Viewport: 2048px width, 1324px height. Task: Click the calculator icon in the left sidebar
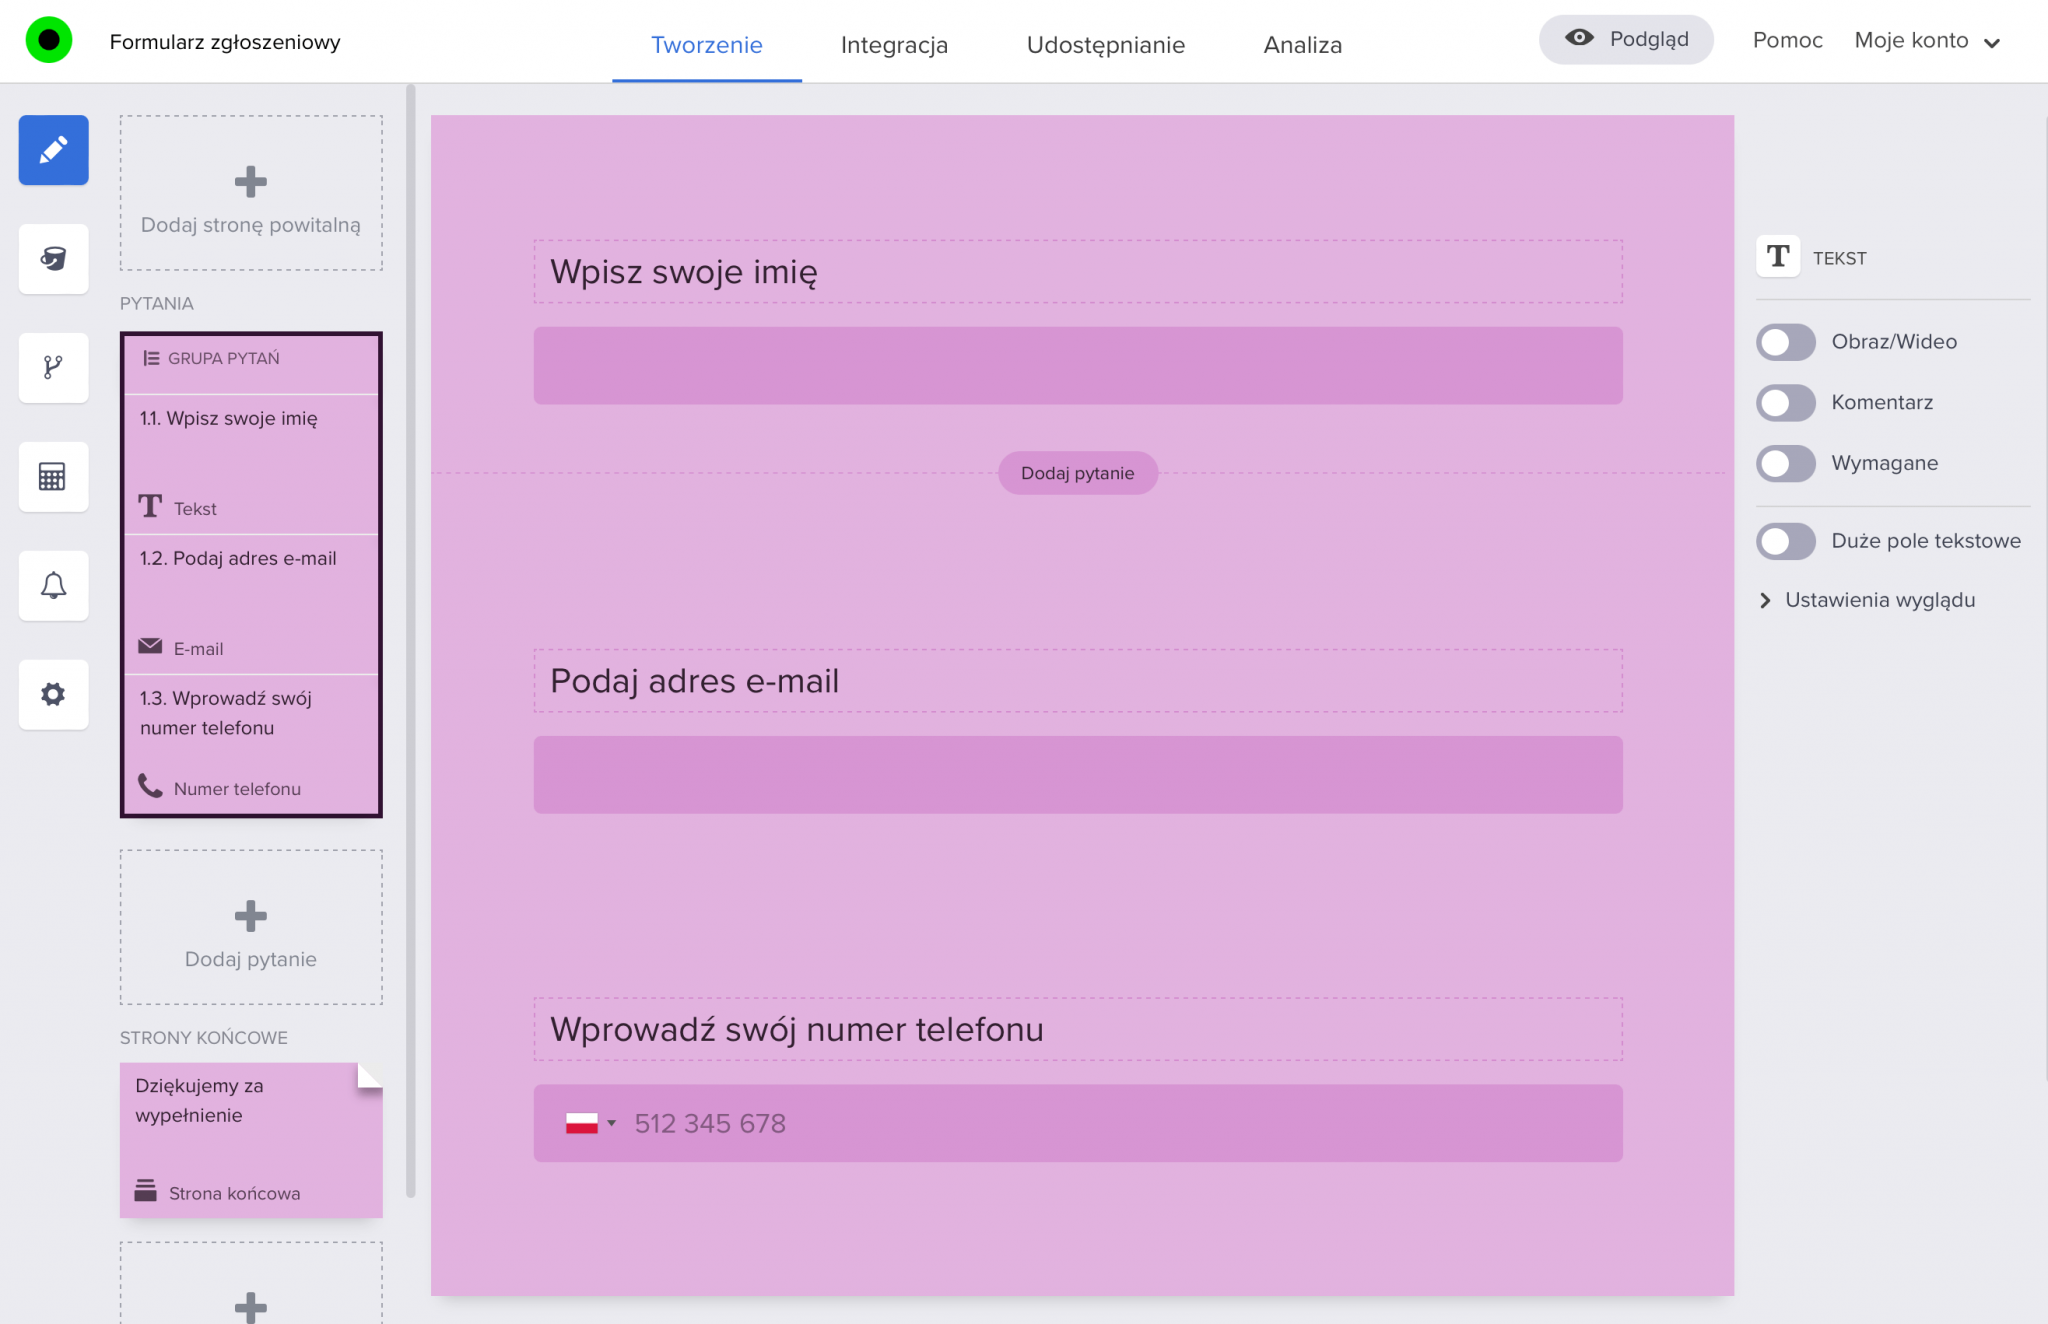pyautogui.click(x=53, y=477)
